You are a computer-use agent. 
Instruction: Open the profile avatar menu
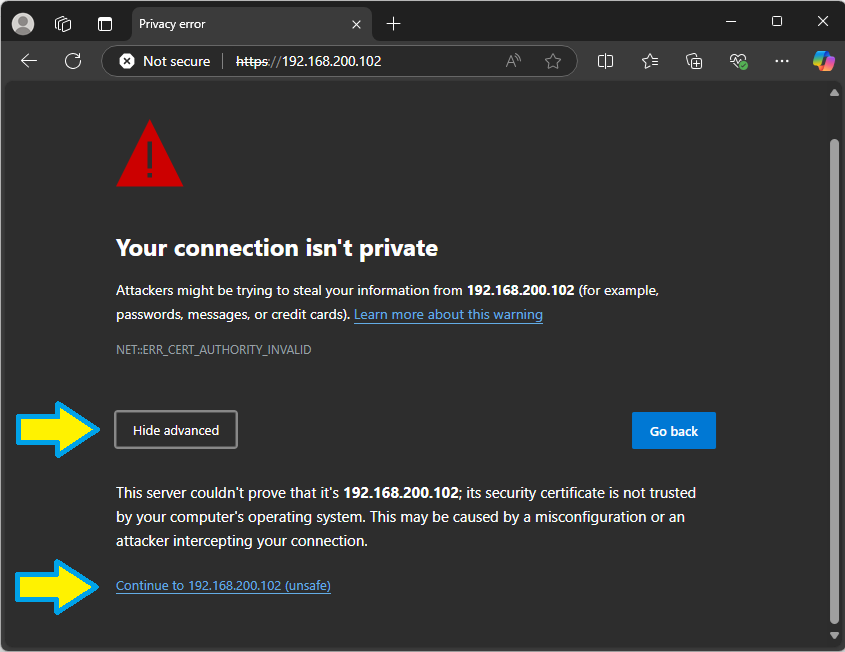(22, 23)
